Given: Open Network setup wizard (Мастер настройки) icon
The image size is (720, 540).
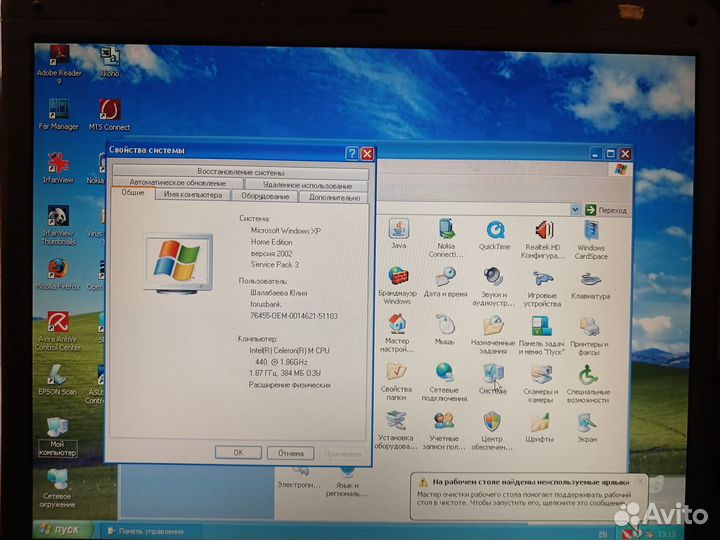Looking at the screenshot, I should point(397,333).
